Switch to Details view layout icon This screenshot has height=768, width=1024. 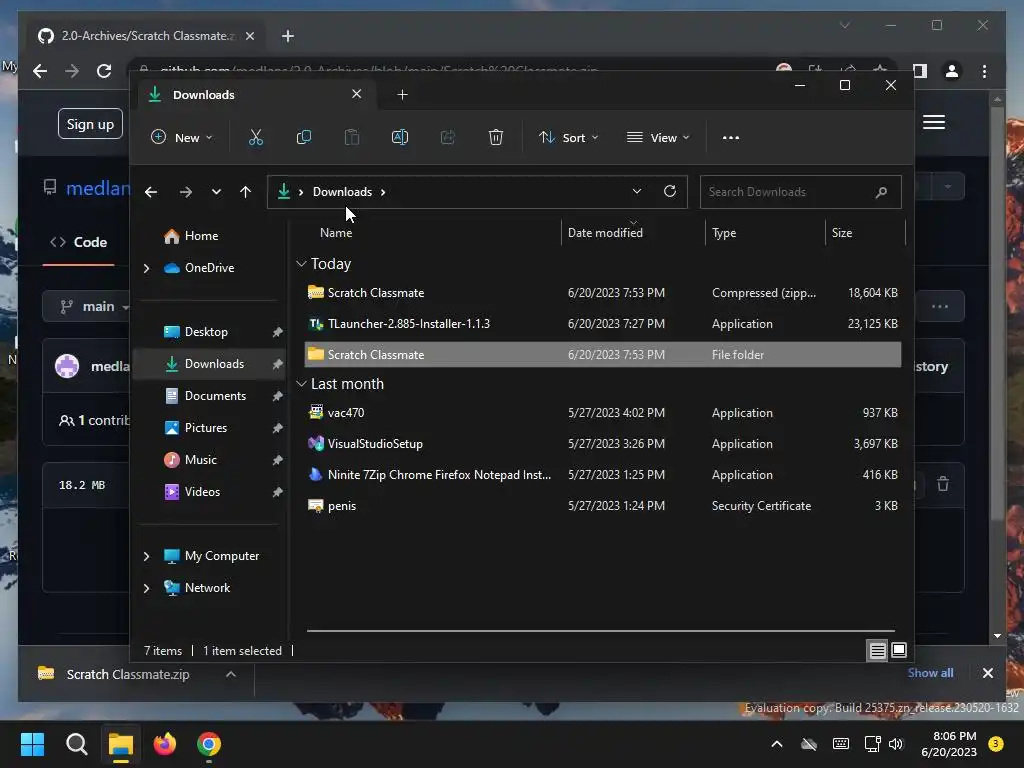click(x=878, y=650)
